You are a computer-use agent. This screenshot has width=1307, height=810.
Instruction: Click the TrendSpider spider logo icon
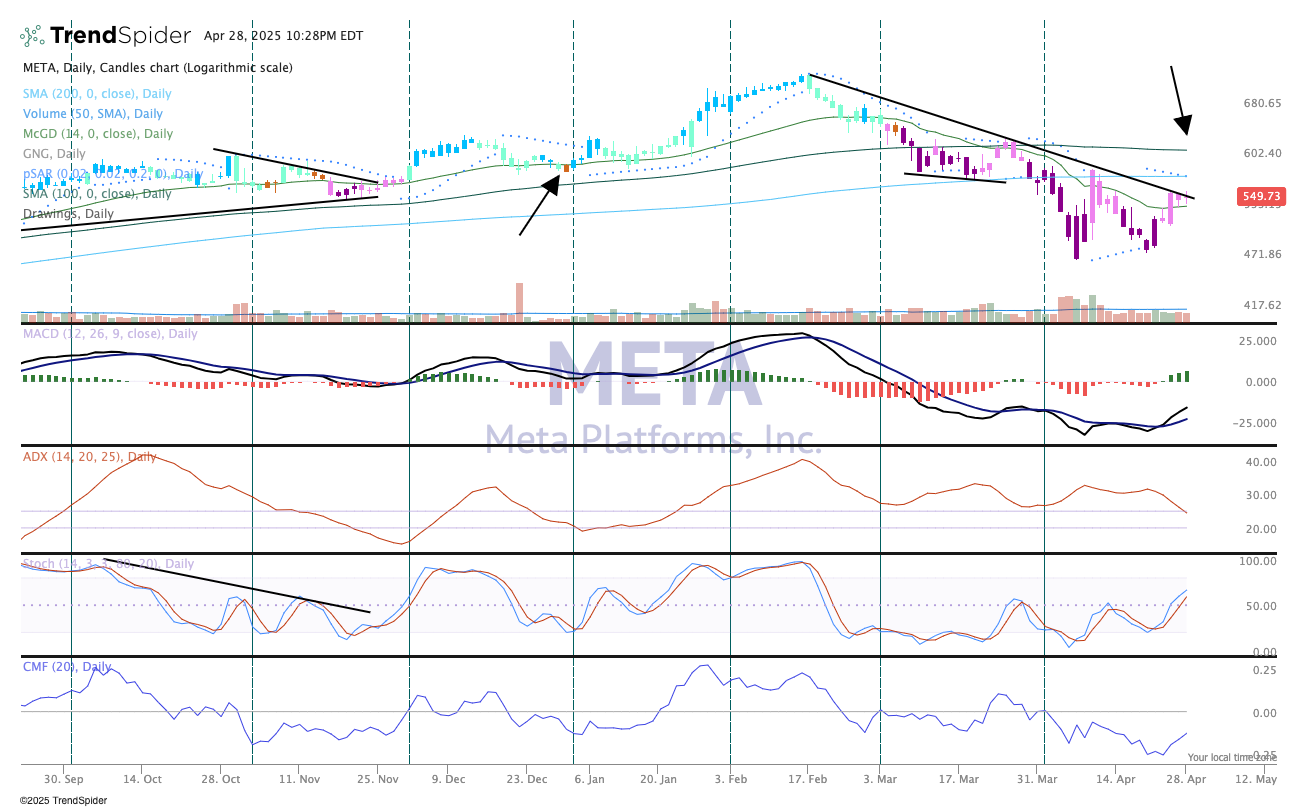32,36
